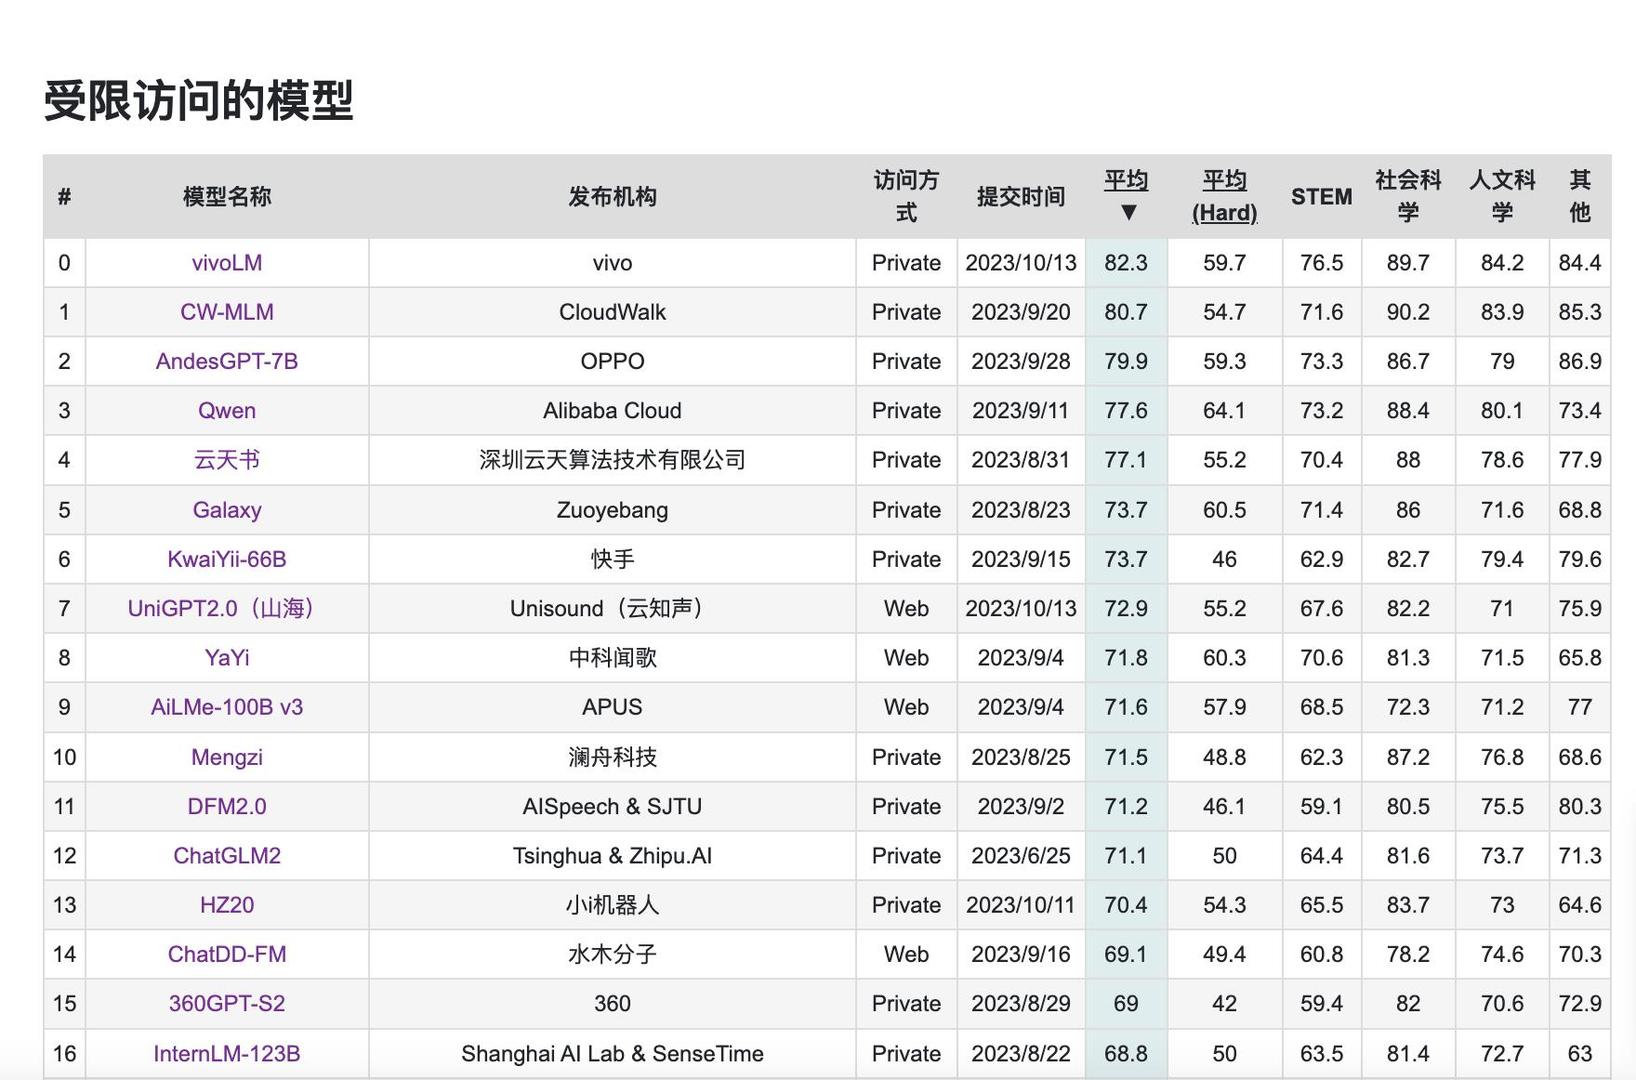The height and width of the screenshot is (1080, 1636).
Task: Open the ChatDD-FM model link
Action: (x=226, y=954)
